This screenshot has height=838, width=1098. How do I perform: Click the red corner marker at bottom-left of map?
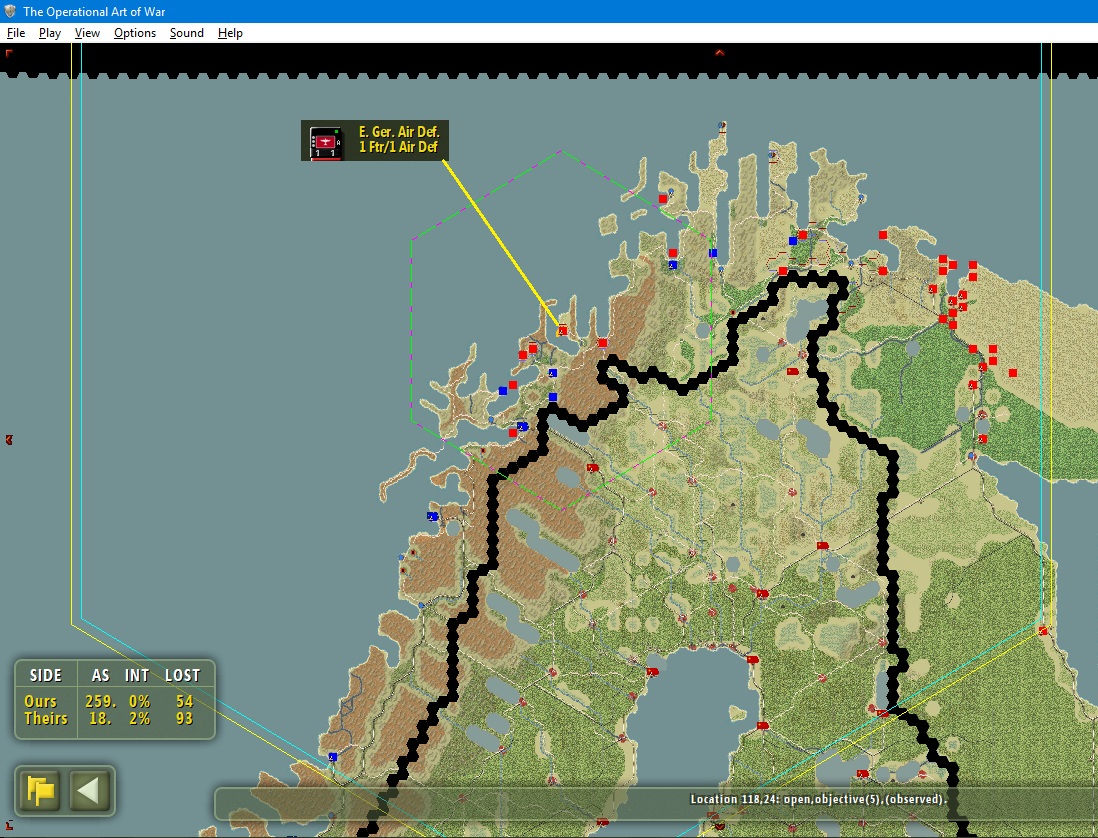point(8,825)
